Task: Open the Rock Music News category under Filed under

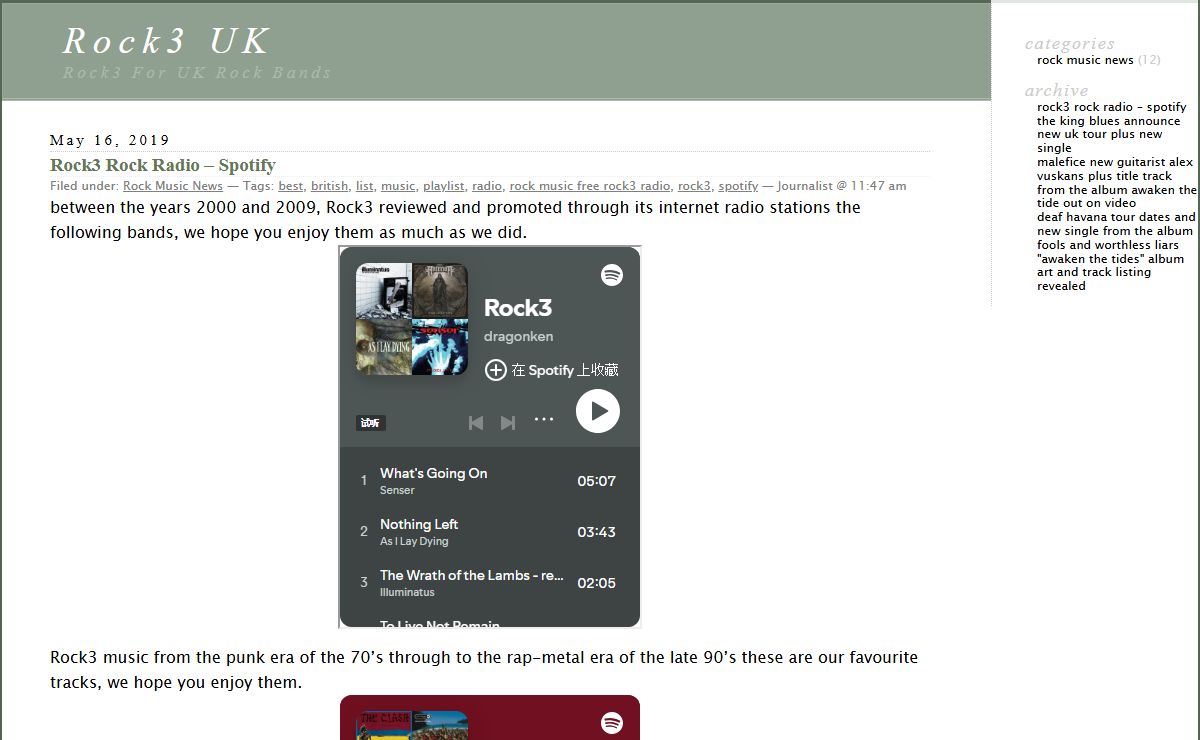Action: pyautogui.click(x=173, y=186)
